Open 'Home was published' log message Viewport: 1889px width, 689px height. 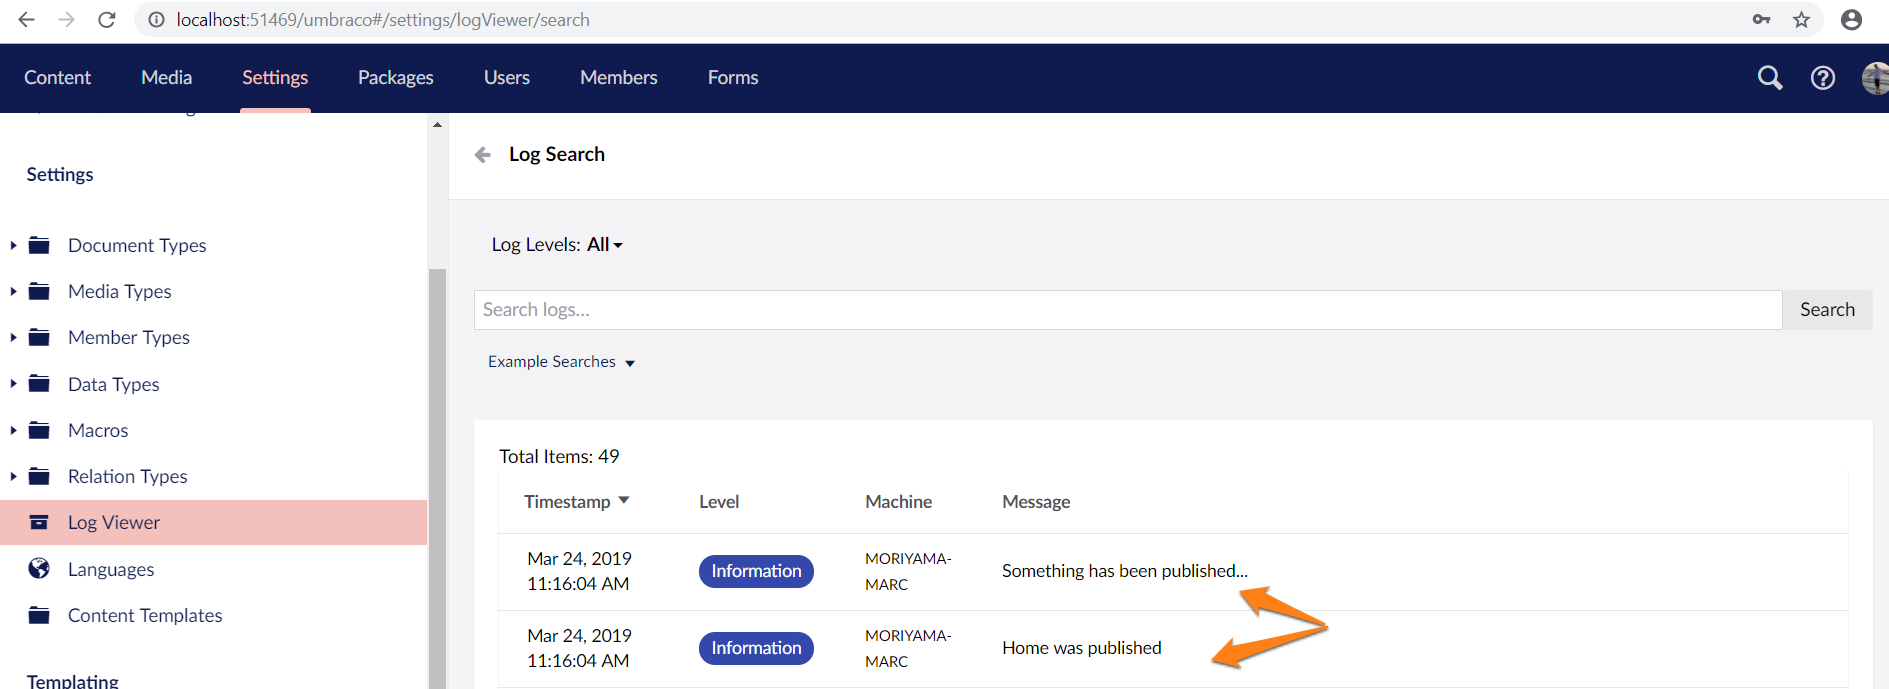point(1082,648)
